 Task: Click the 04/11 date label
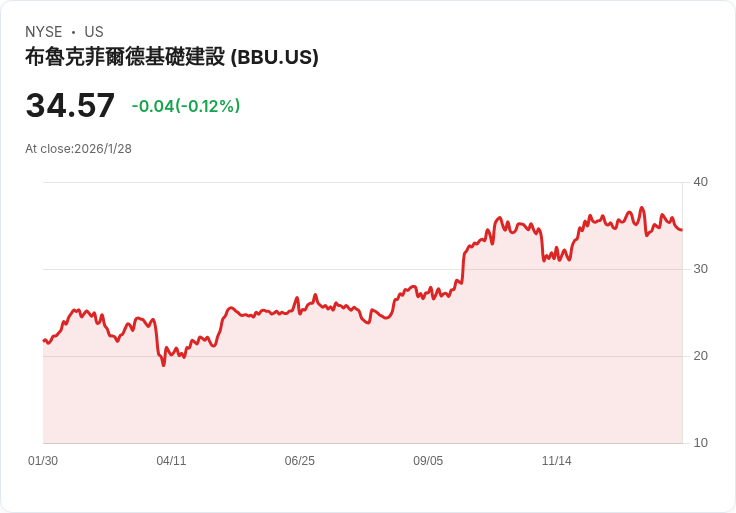[171, 461]
